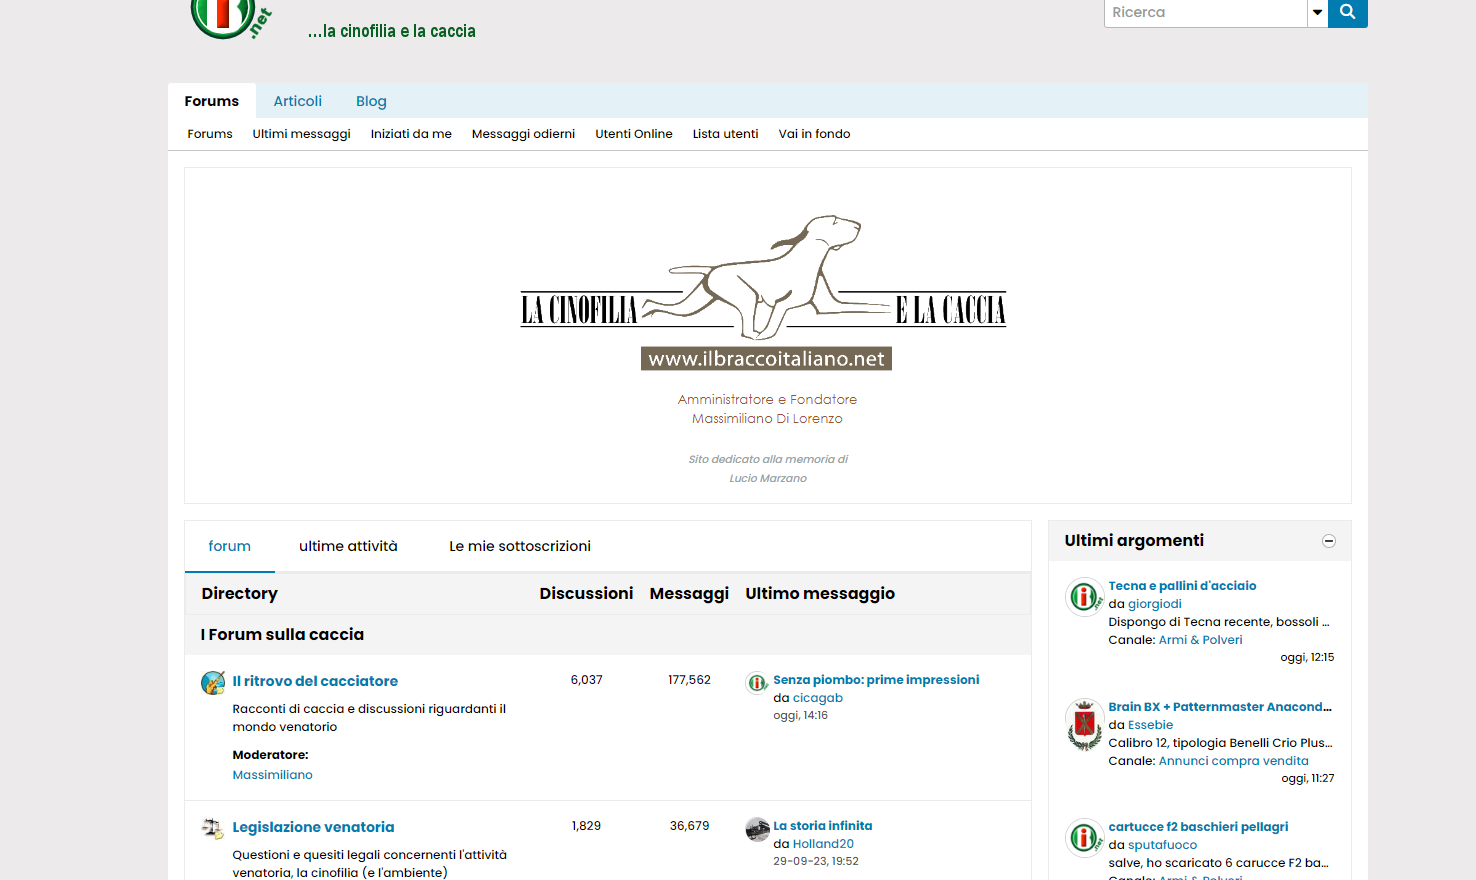Open Messaggi odierni

[523, 134]
